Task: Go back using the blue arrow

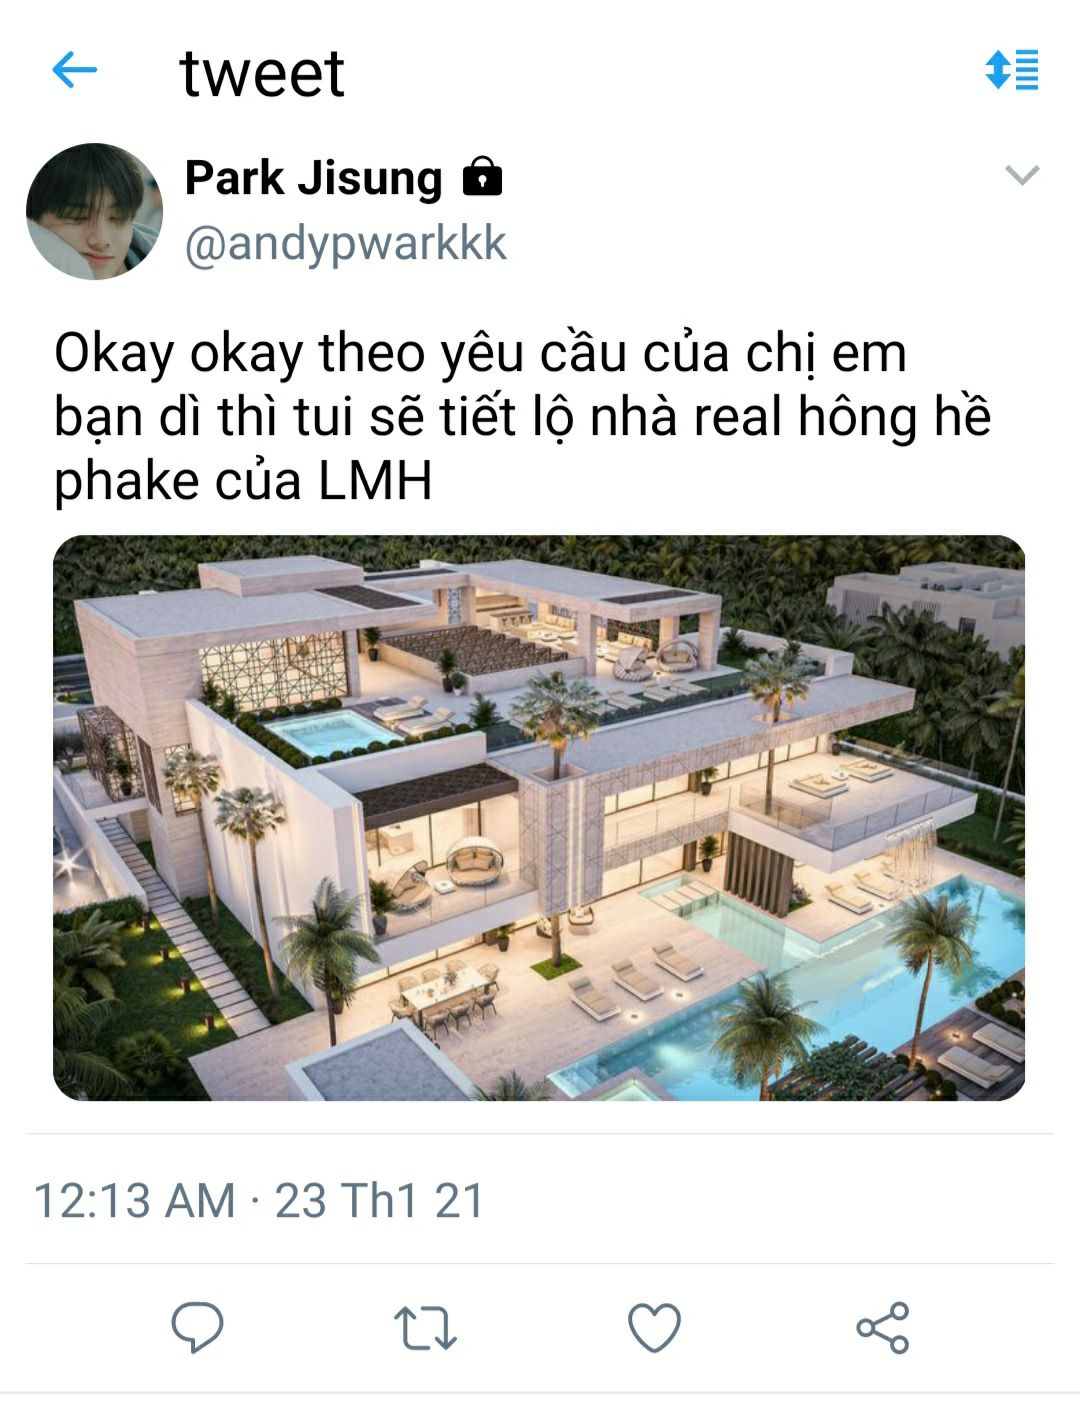Action: (74, 70)
